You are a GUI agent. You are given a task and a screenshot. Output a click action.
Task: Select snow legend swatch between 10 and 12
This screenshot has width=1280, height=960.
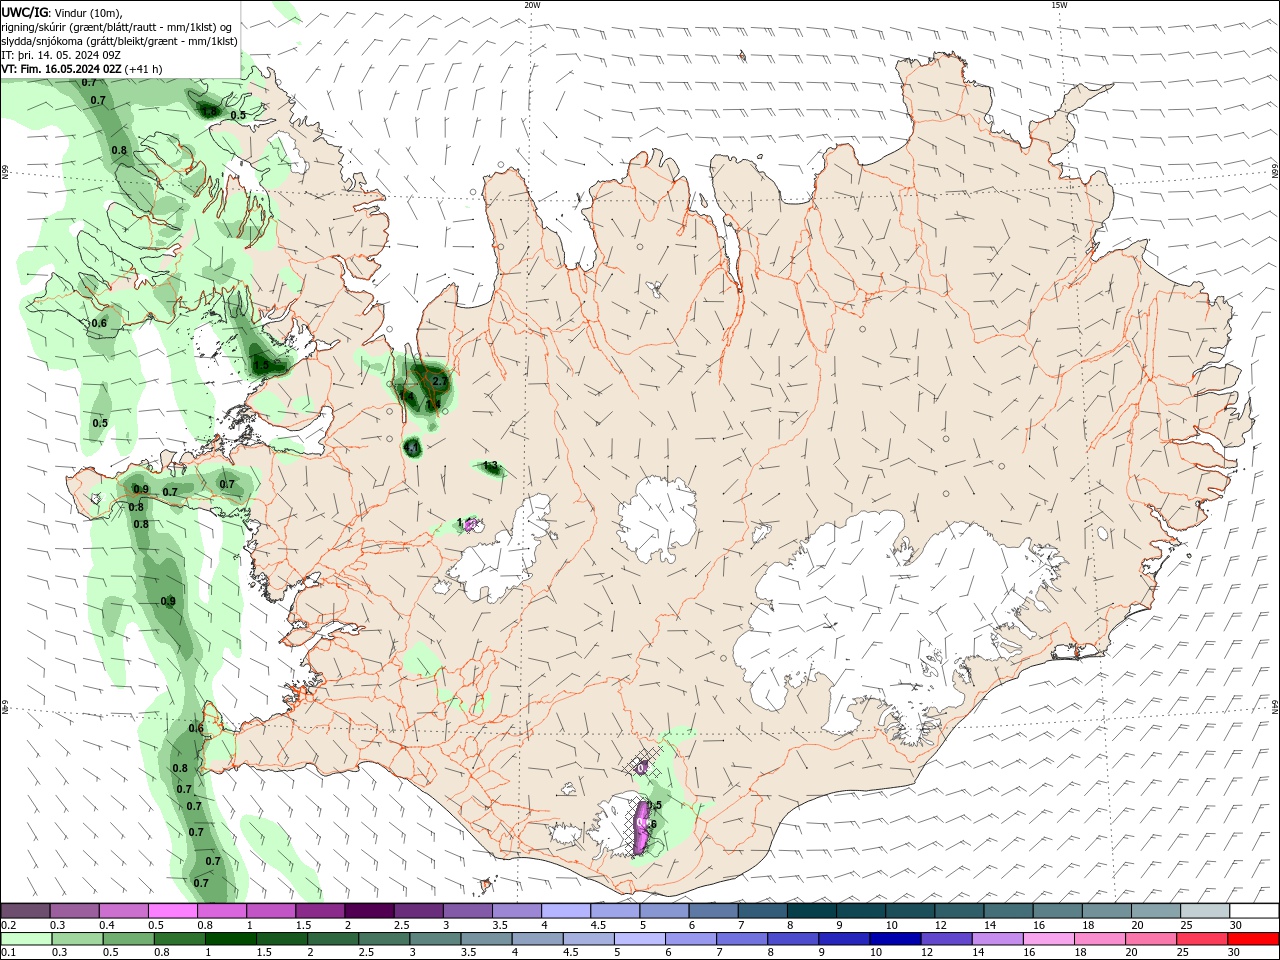pos(910,910)
